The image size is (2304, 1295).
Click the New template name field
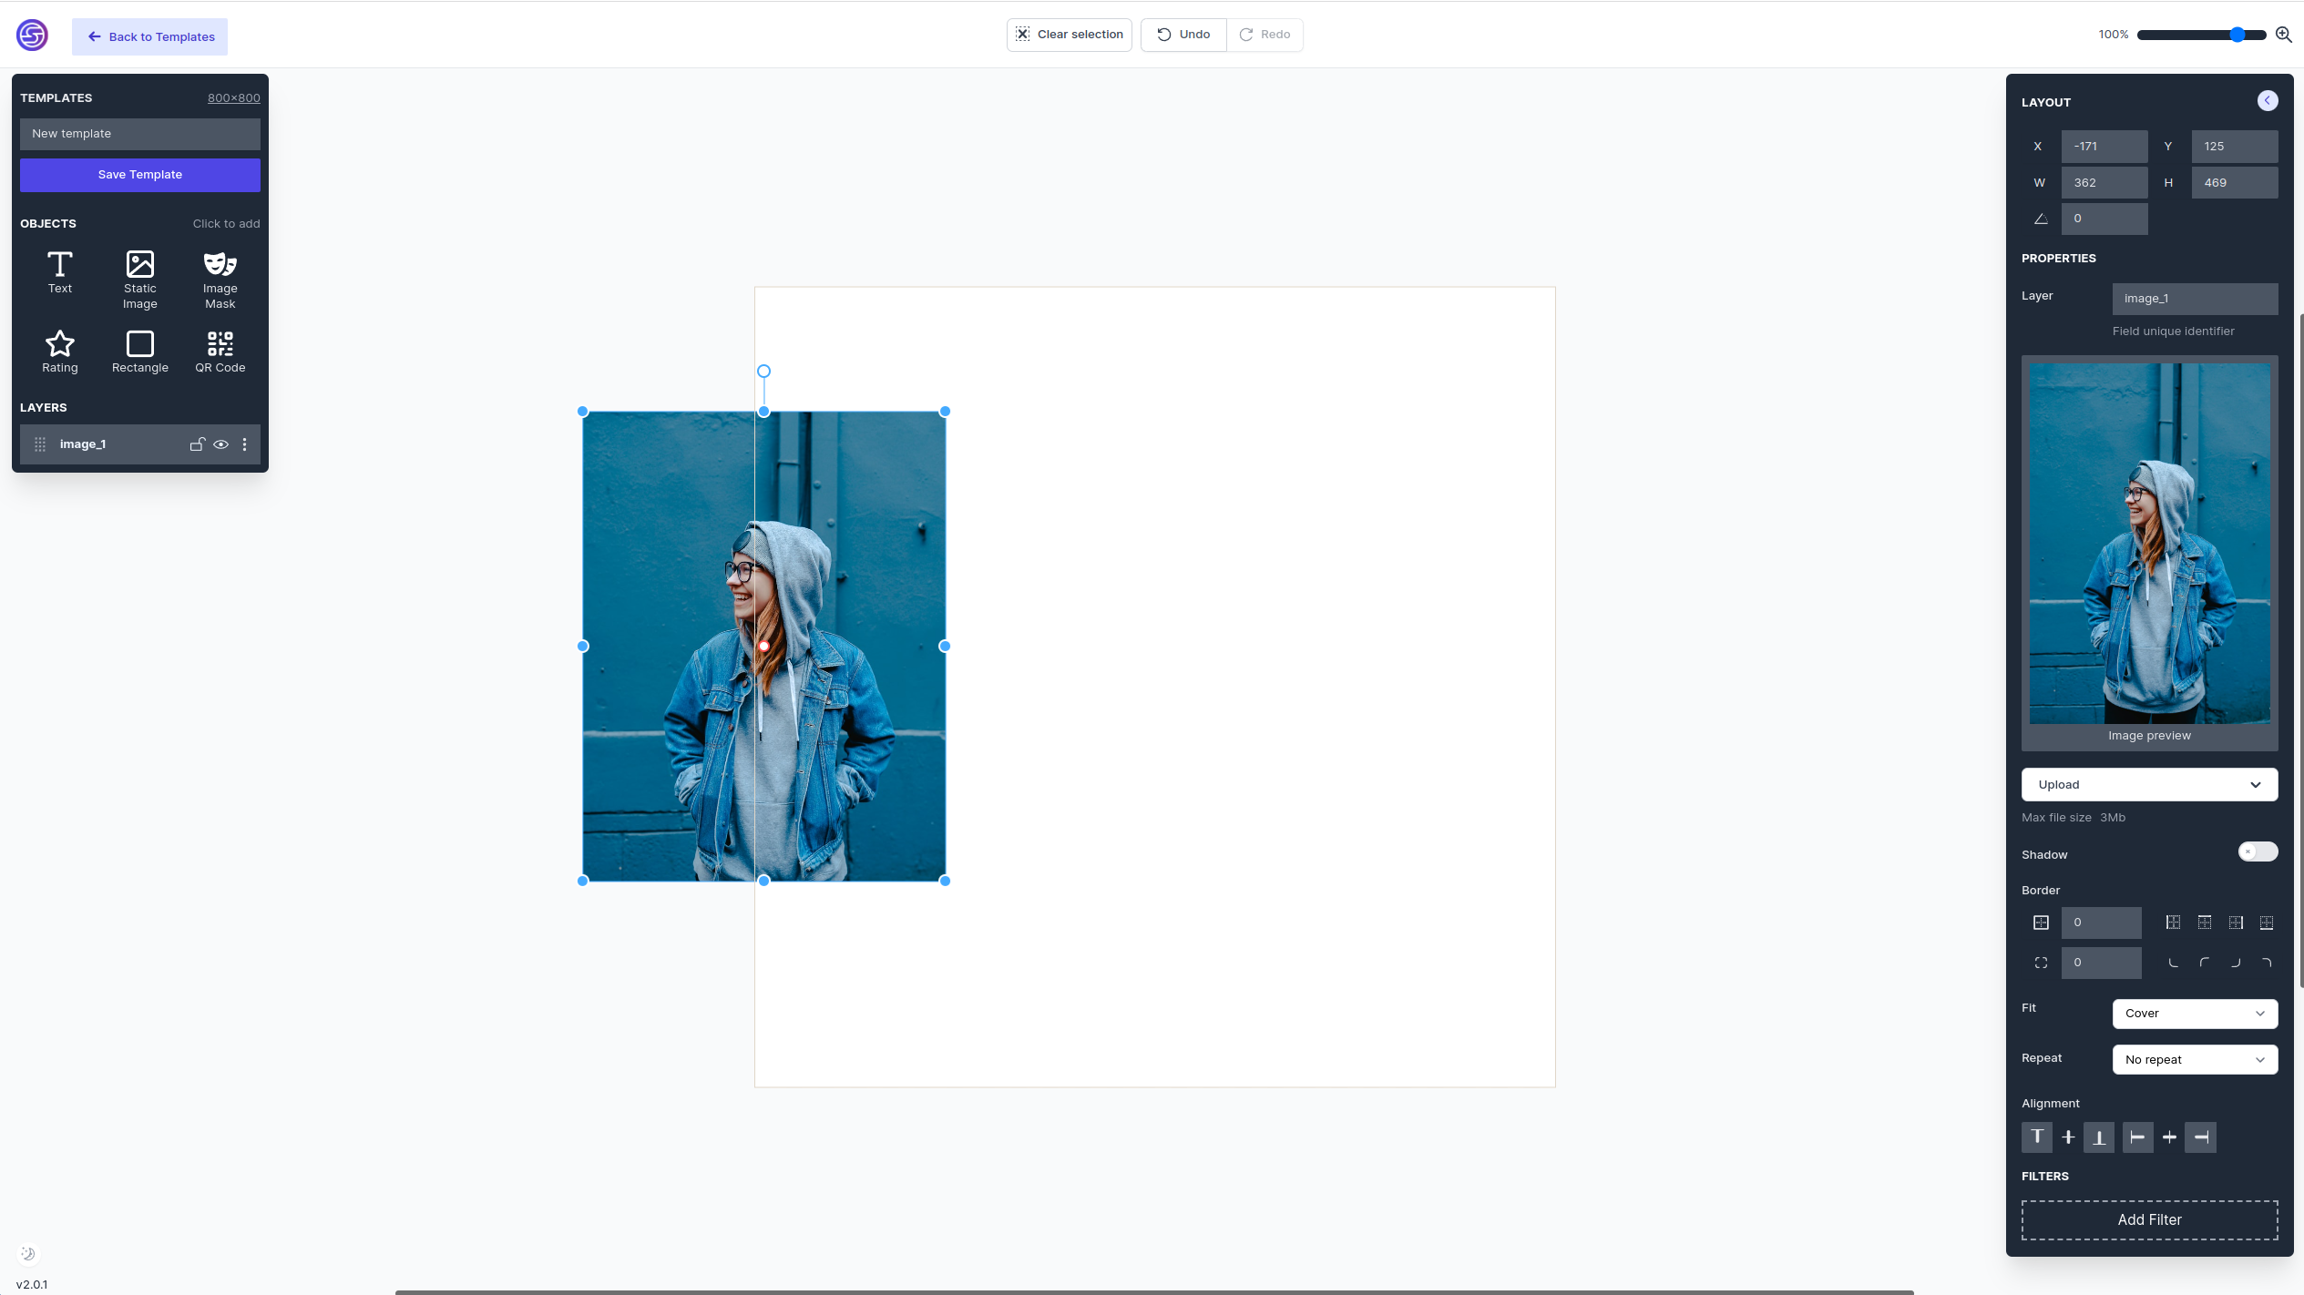140,134
